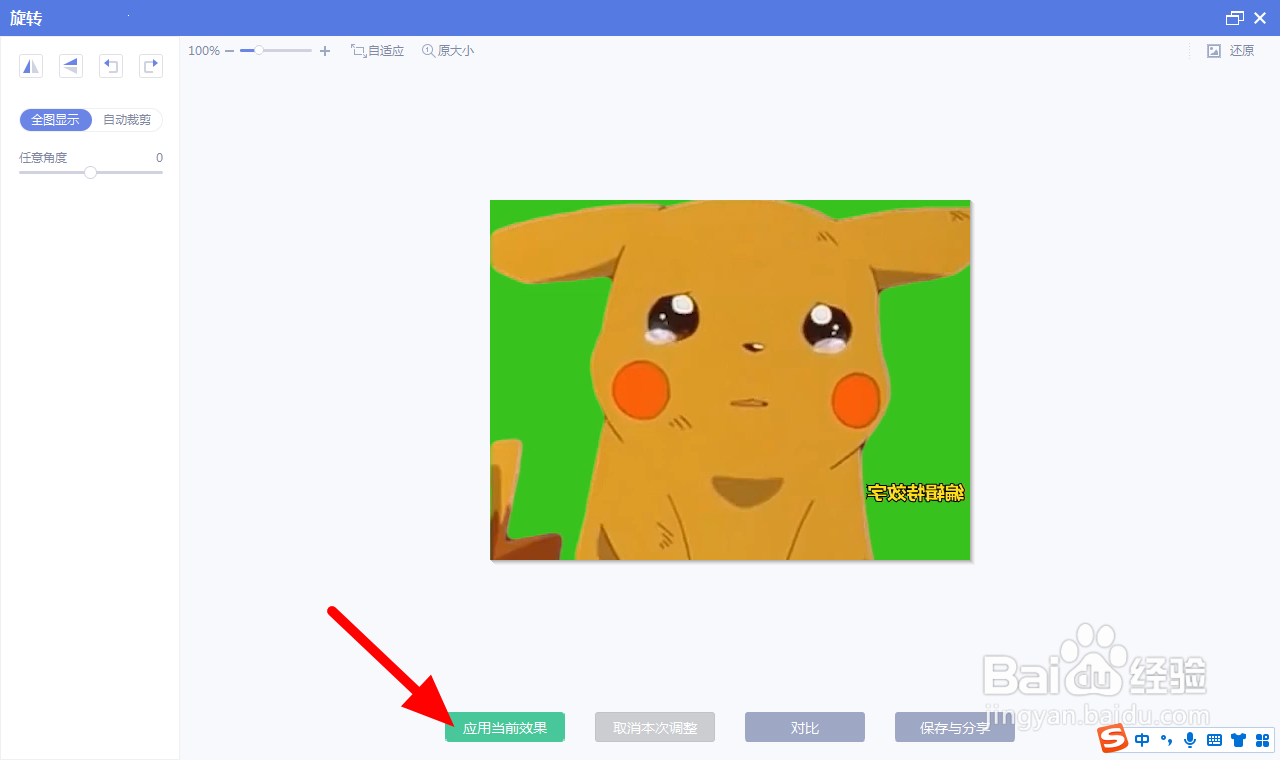Apply the effect with 应用当前效果
The height and width of the screenshot is (760, 1280).
click(505, 727)
